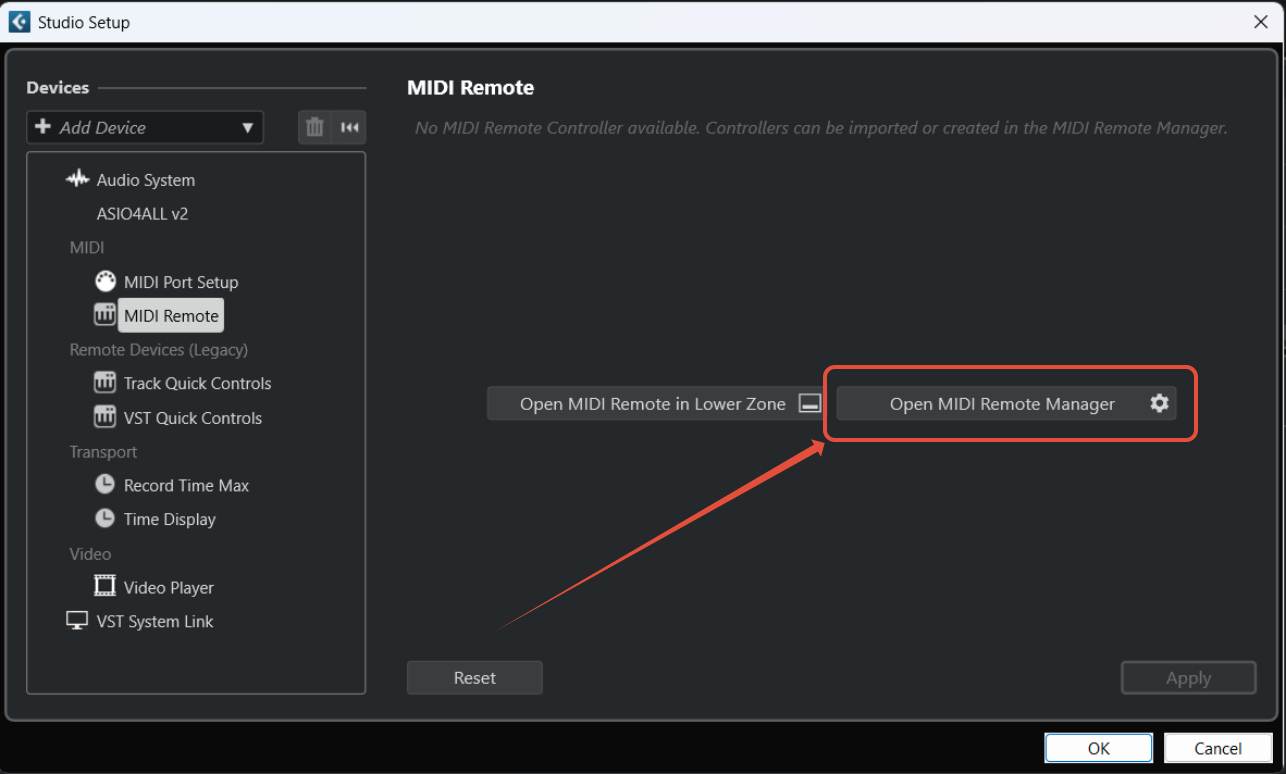Click Open MIDI Remote in Lower Zone
Viewport: 1286px width, 774px height.
click(656, 404)
